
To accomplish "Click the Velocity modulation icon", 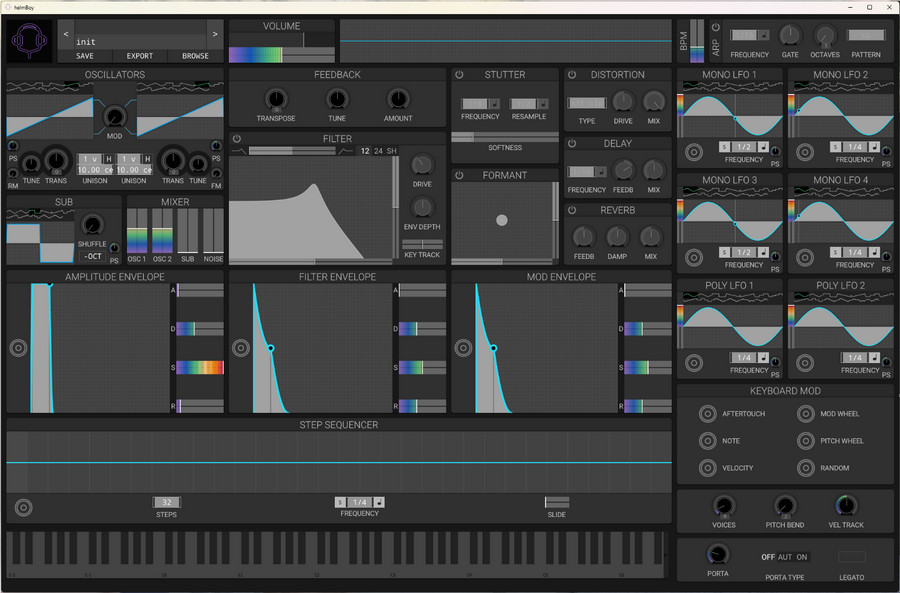I will click(x=707, y=468).
